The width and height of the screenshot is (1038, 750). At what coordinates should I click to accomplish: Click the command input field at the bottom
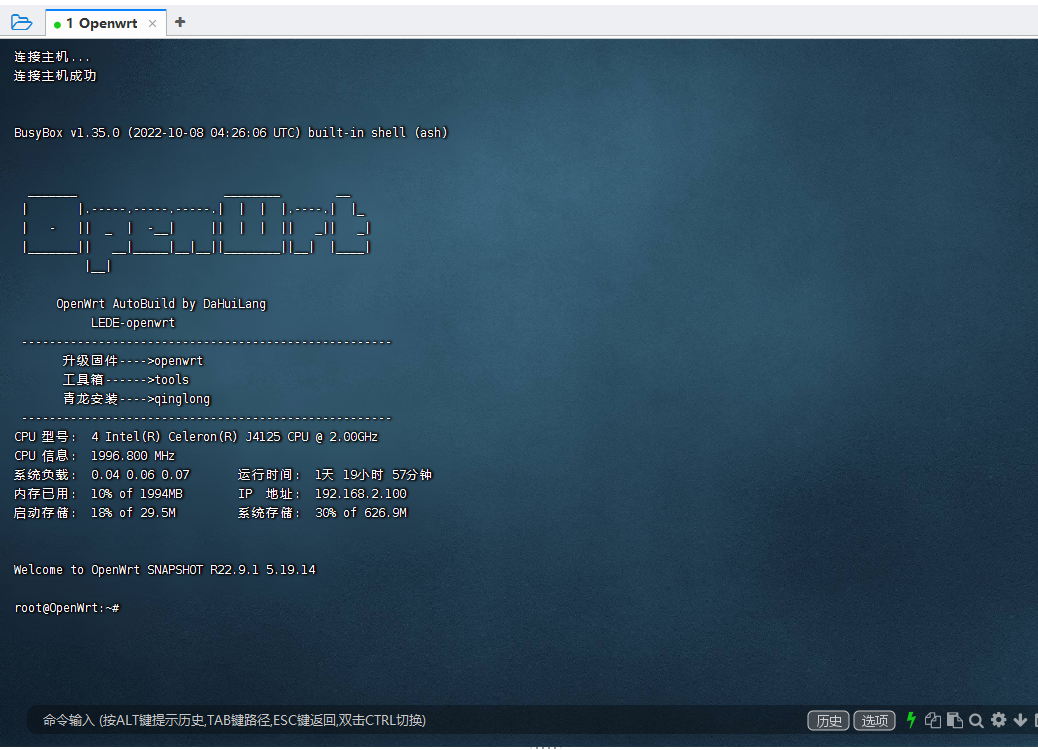400,720
